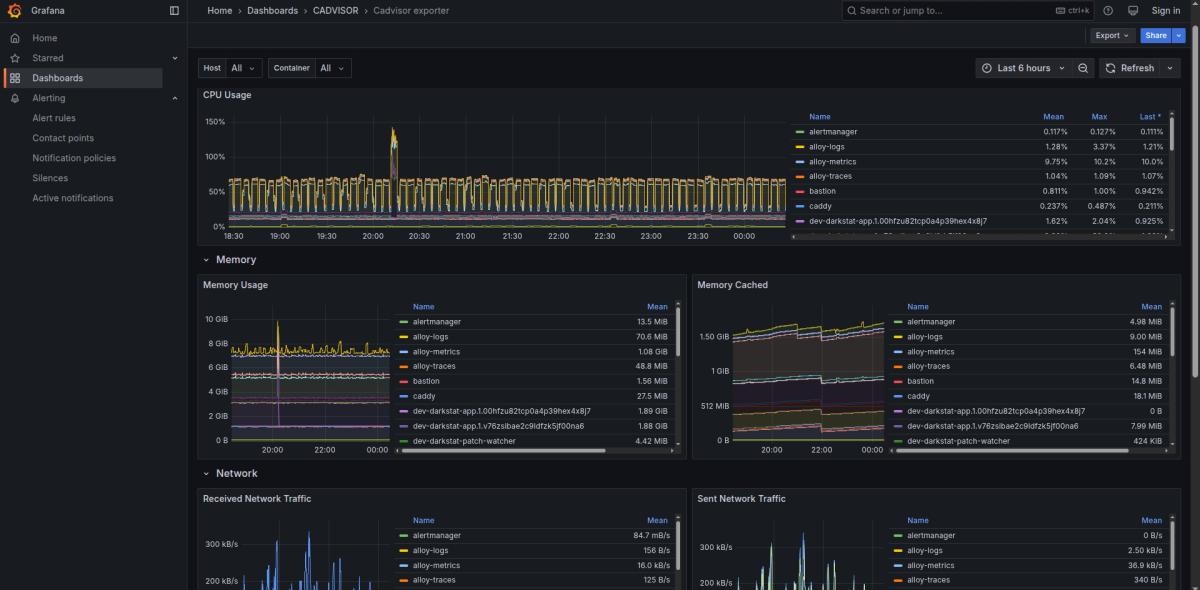The image size is (1200, 590).
Task: Click the zoom out time range icon
Action: (1083, 68)
